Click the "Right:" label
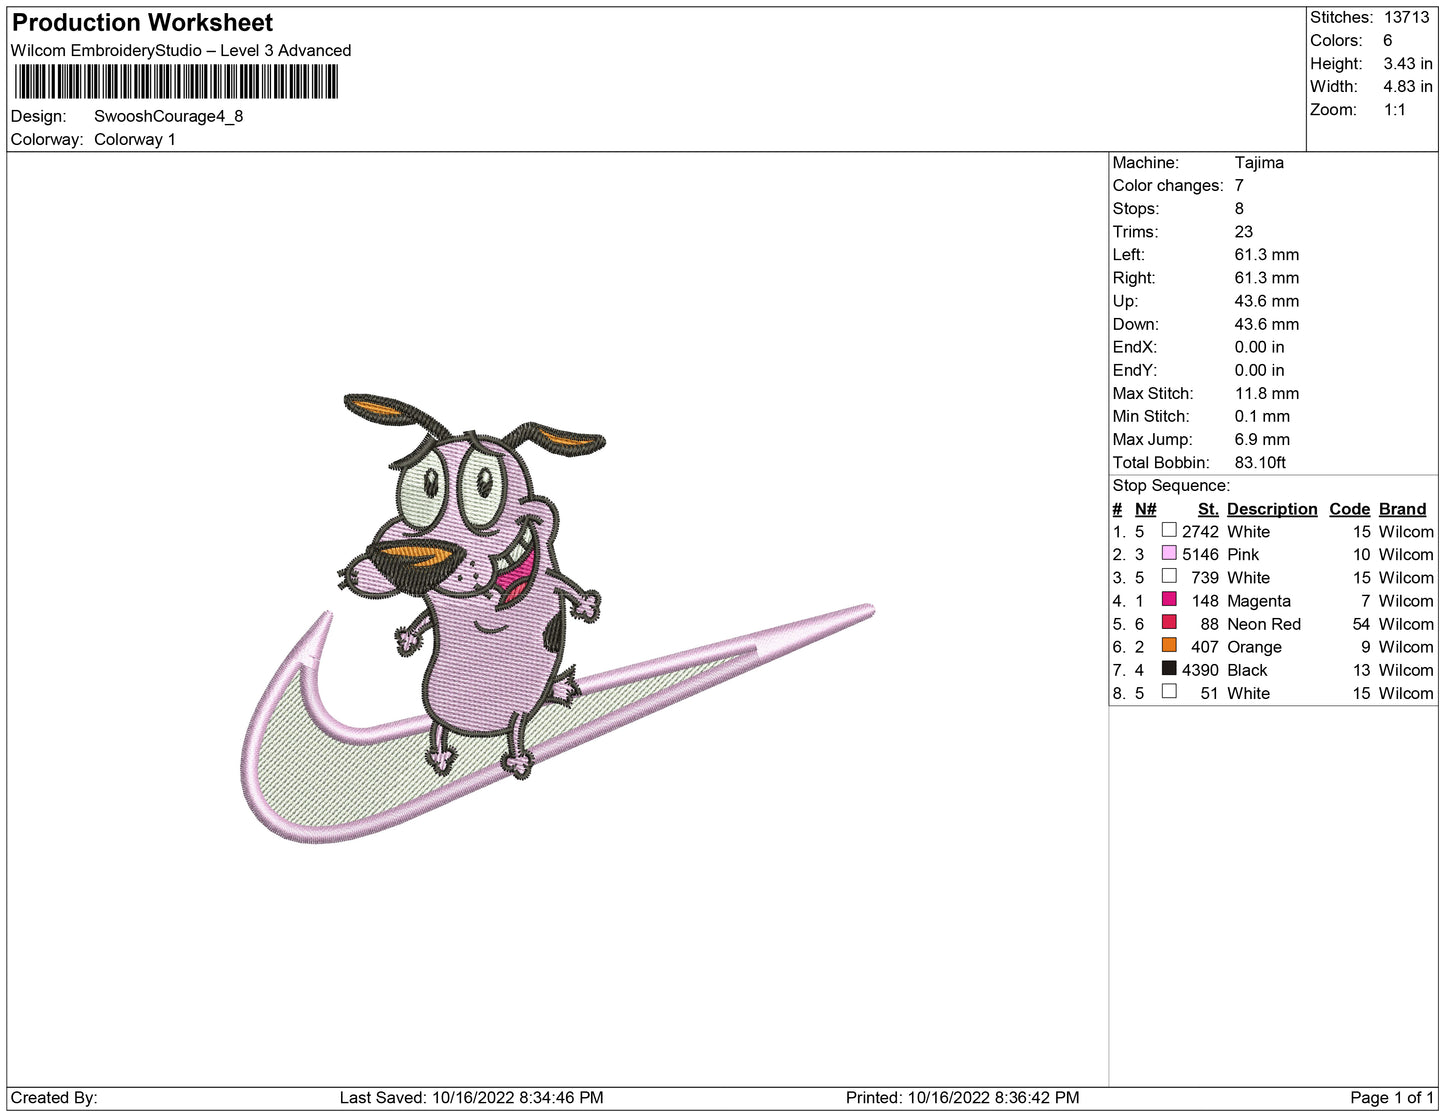The image size is (1445, 1112). pyautogui.click(x=1134, y=277)
